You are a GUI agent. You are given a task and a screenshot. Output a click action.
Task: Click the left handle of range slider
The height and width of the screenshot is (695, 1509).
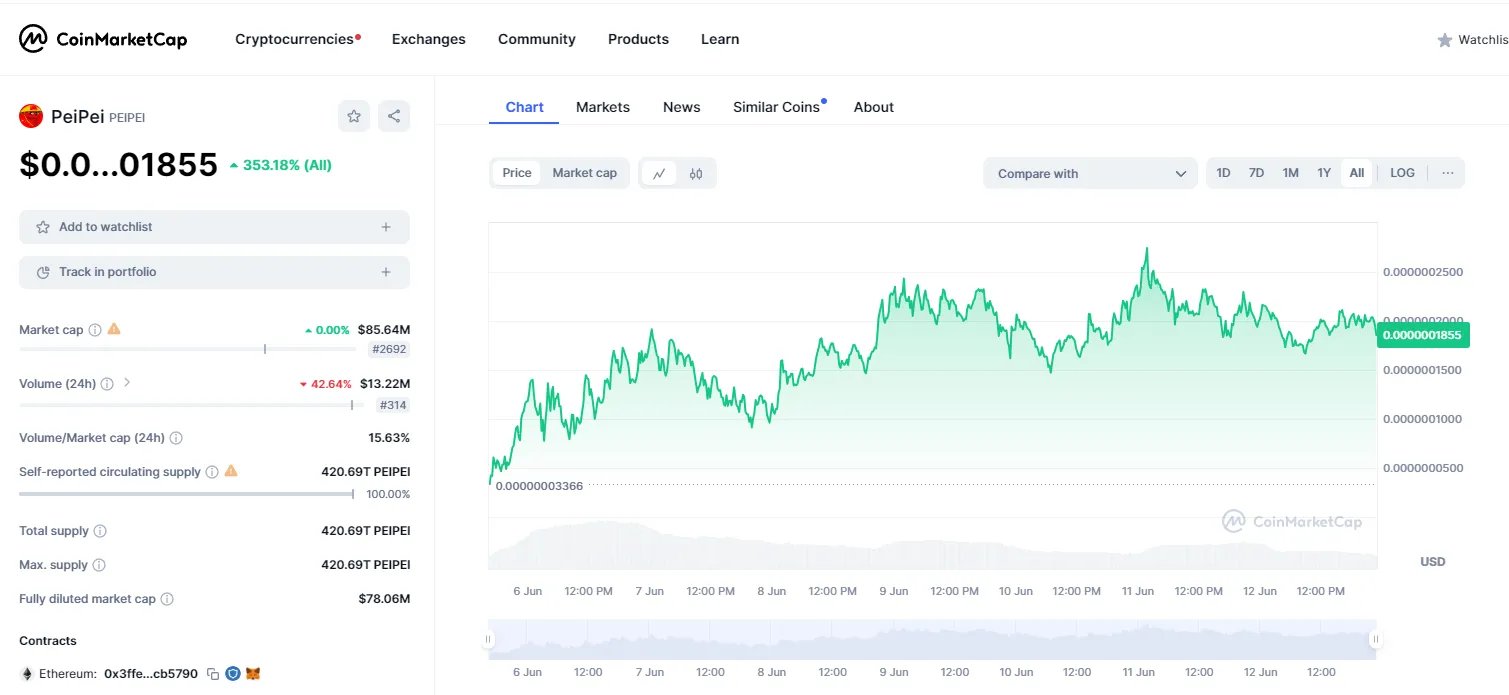tap(489, 639)
